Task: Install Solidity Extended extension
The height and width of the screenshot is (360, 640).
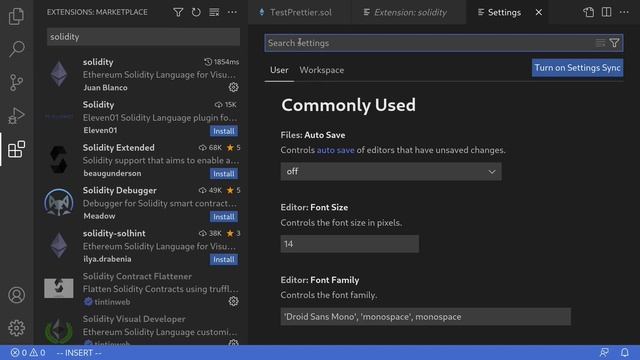Action: 224,174
